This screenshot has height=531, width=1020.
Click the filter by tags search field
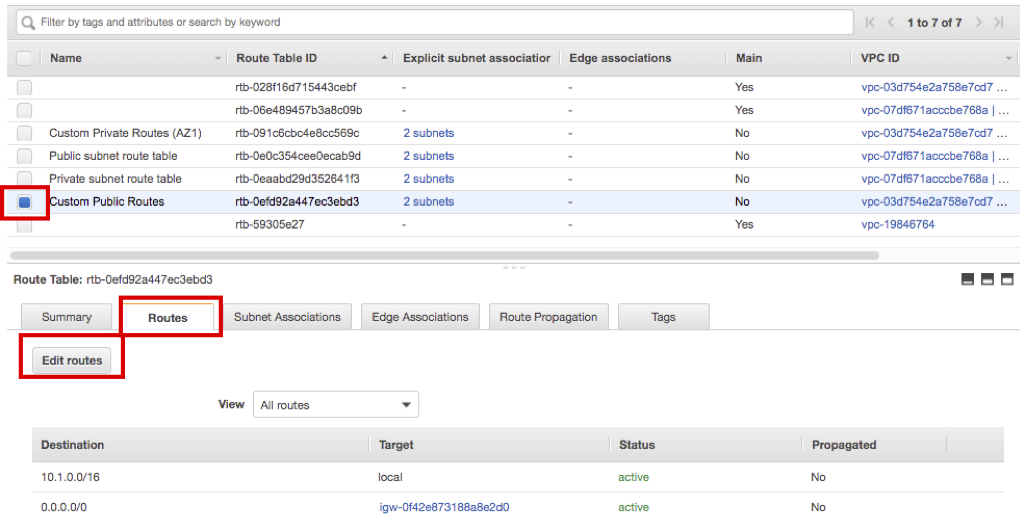[x=440, y=22]
